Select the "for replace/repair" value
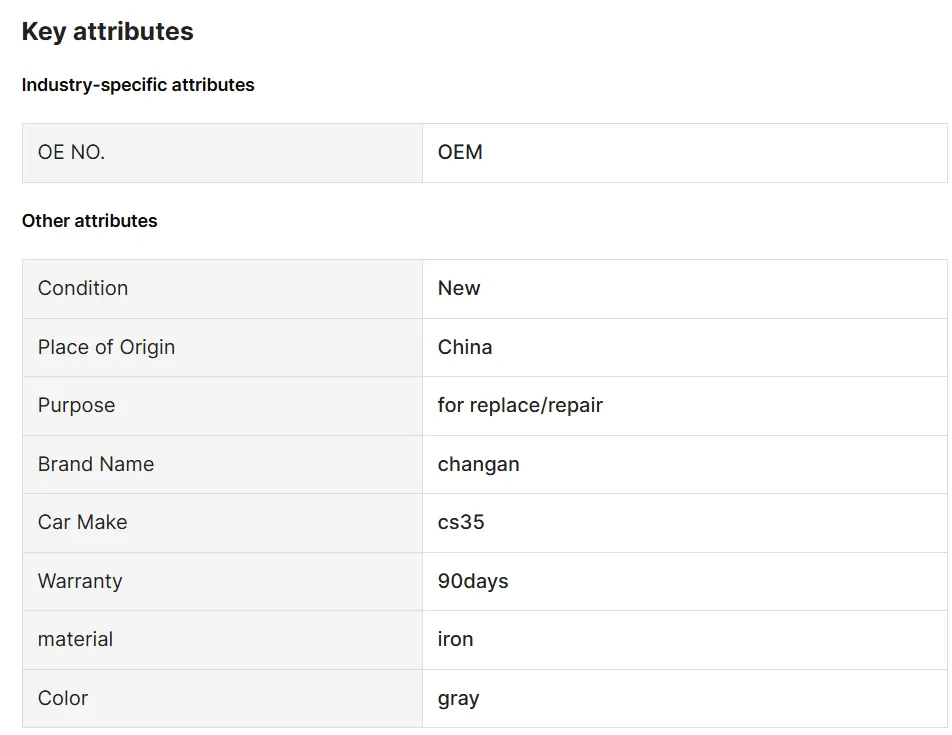Screen dimensions: 952x735 [x=520, y=405]
